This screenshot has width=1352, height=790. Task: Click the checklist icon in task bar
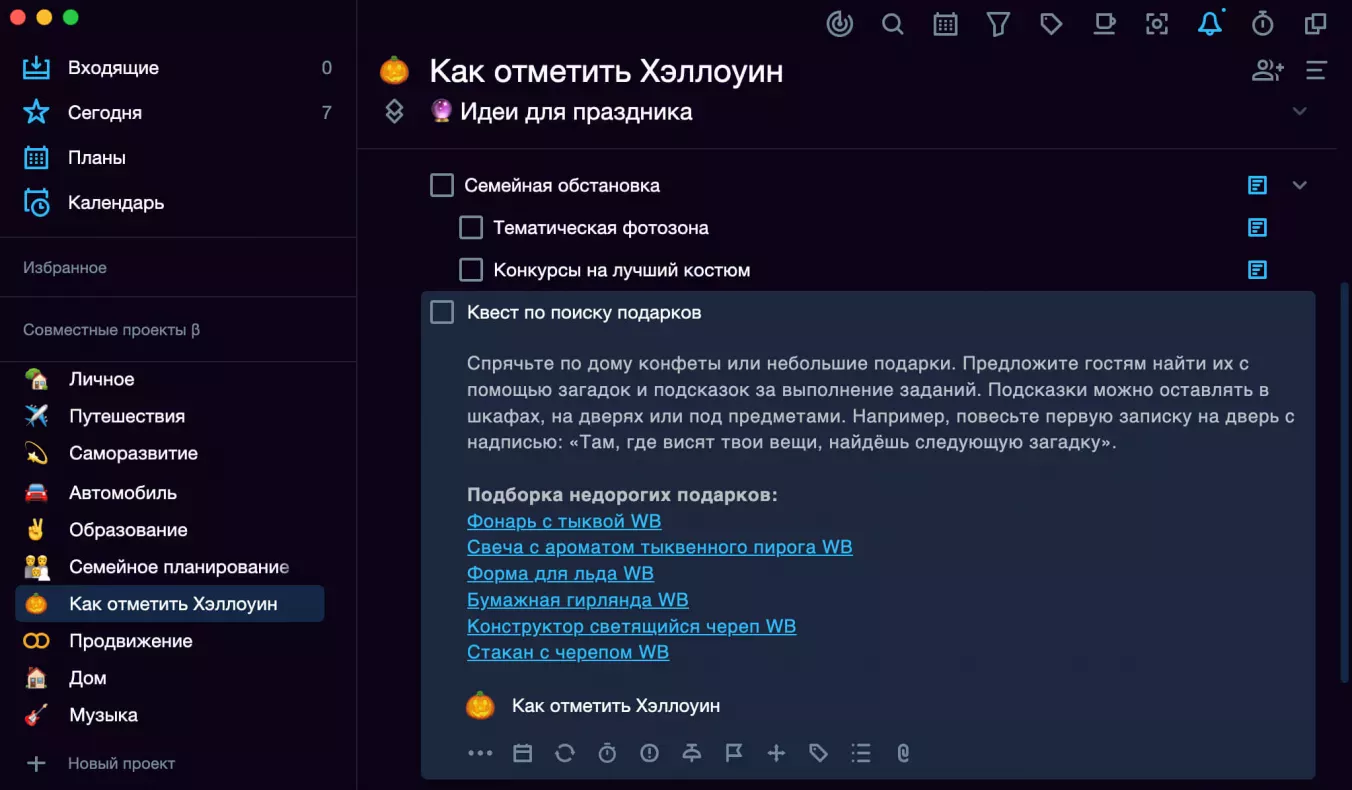point(860,753)
